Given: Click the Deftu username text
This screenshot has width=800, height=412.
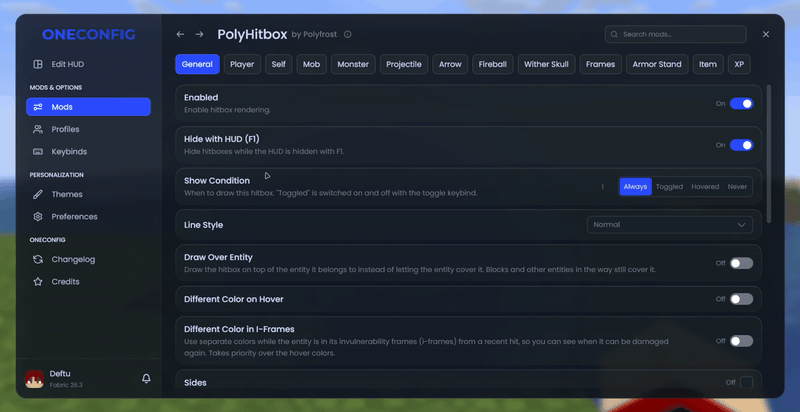Looking at the screenshot, I should coord(60,374).
